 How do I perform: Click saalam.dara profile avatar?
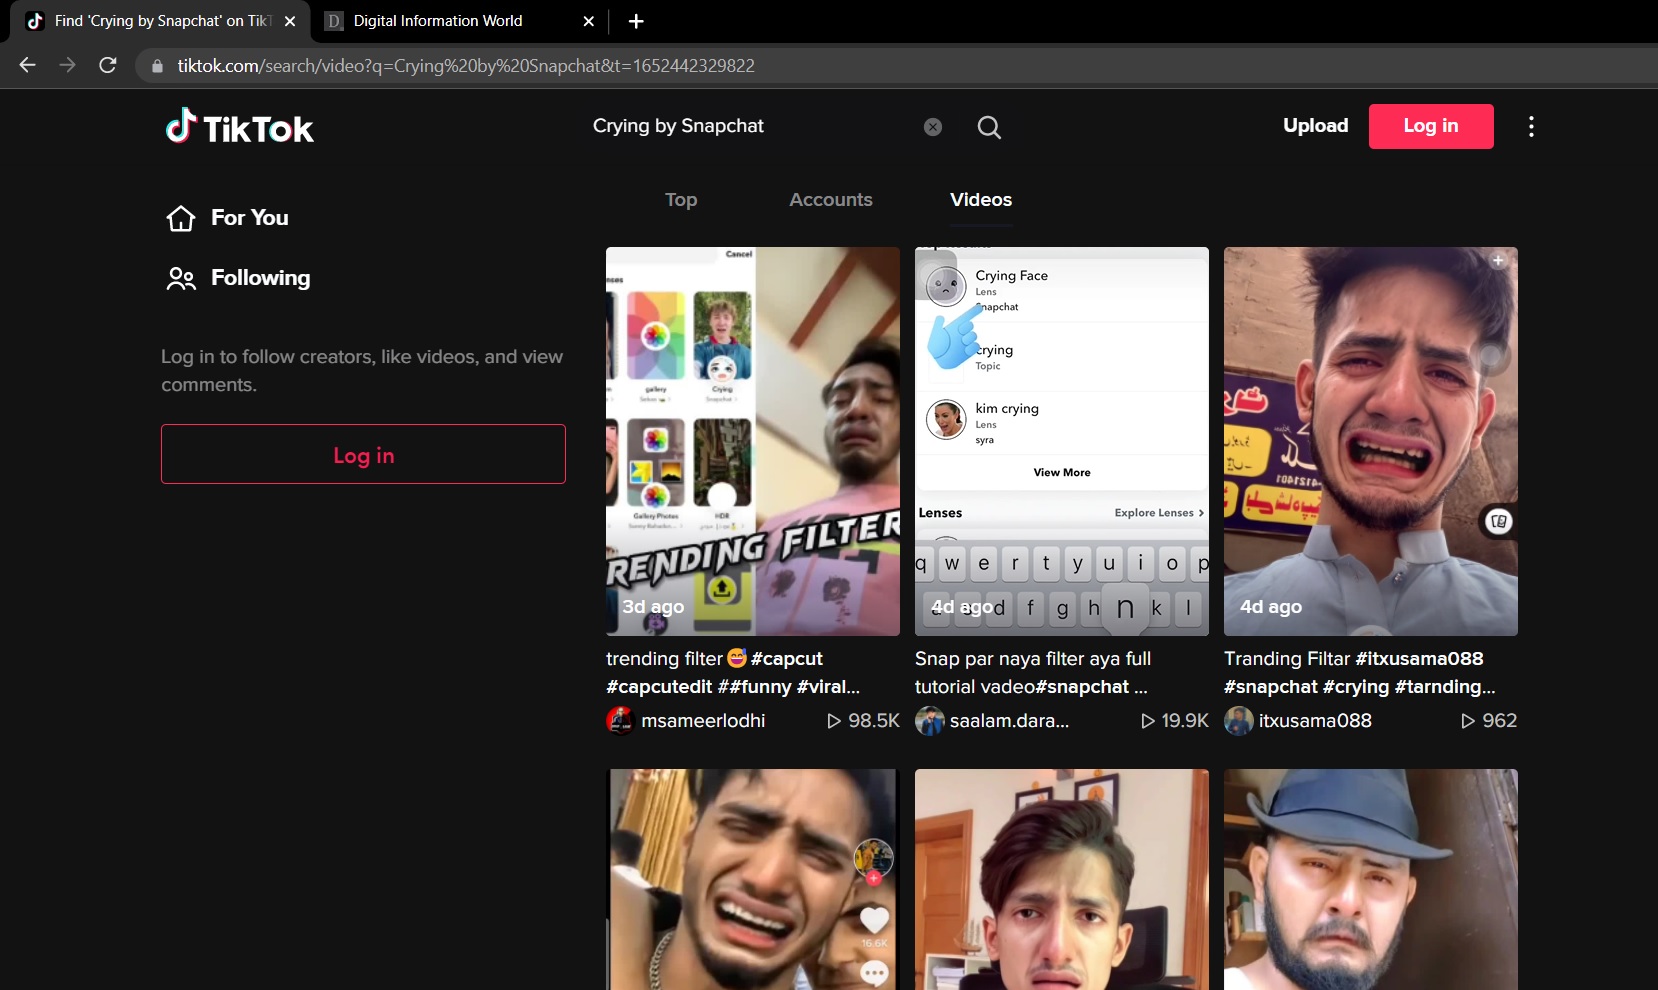click(x=929, y=721)
